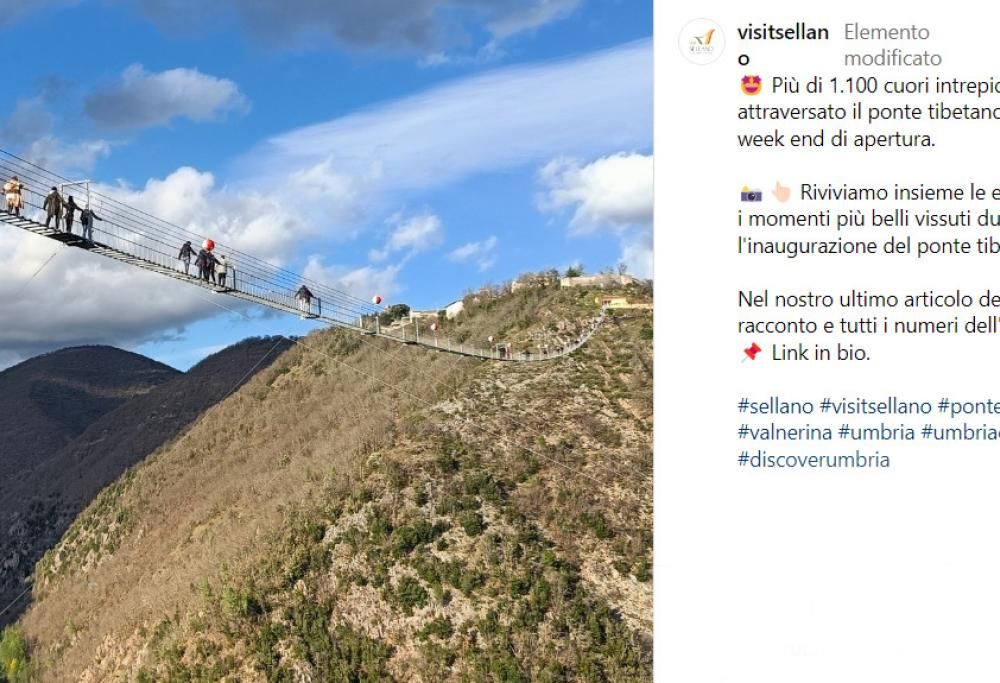Click the star-eyed face emoji
Screen dimensions: 1000x683
click(x=751, y=85)
